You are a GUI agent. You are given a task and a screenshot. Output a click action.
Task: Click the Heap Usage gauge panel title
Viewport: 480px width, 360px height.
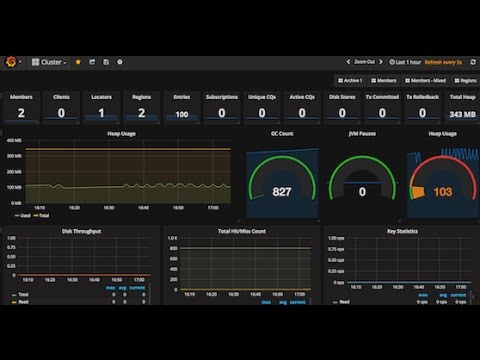[442, 134]
